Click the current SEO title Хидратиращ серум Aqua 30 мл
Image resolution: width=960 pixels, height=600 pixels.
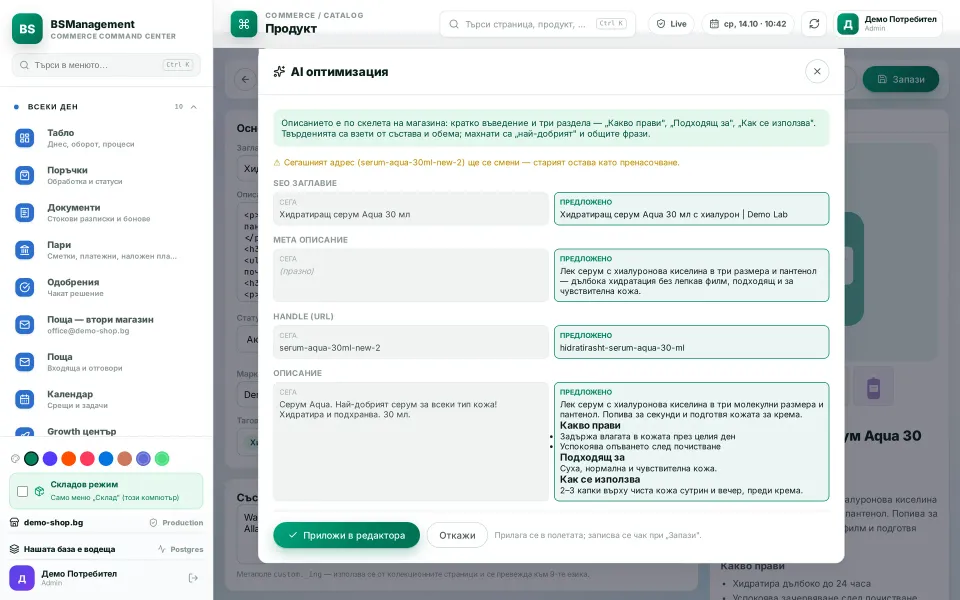[411, 209]
